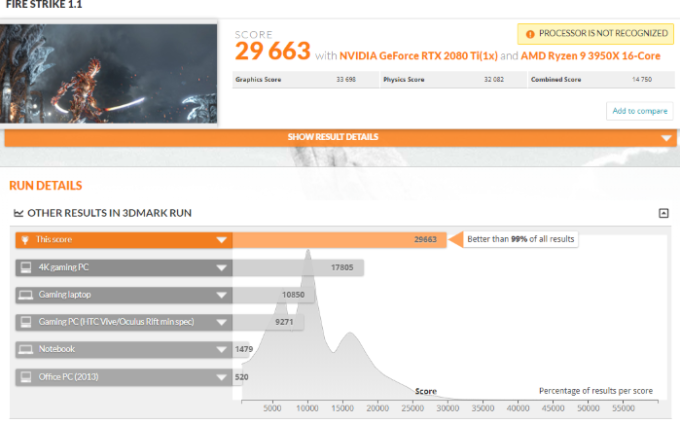Viewport: 680px width, 423px height.
Task: Expand the 4K gaming PC dropdown arrow
Action: (221, 268)
